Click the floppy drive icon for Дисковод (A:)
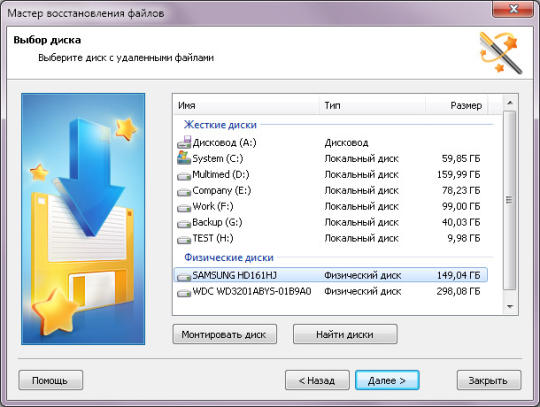 (x=184, y=142)
